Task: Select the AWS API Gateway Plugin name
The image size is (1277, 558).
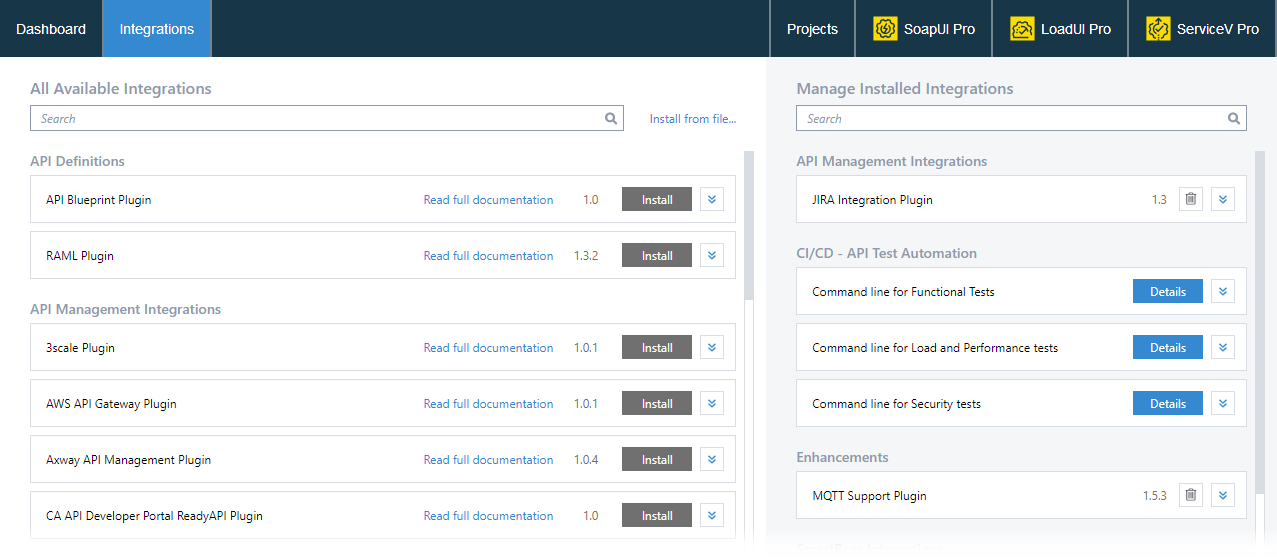Action: (111, 403)
